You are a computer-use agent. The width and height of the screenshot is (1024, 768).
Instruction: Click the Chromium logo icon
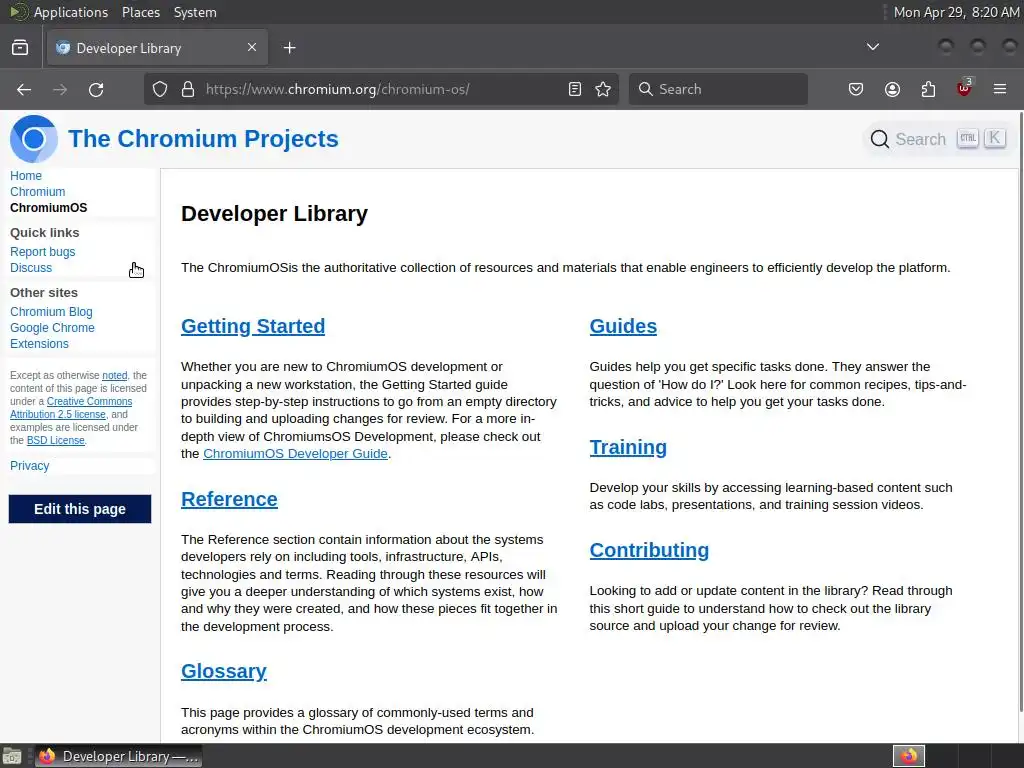(x=33, y=138)
